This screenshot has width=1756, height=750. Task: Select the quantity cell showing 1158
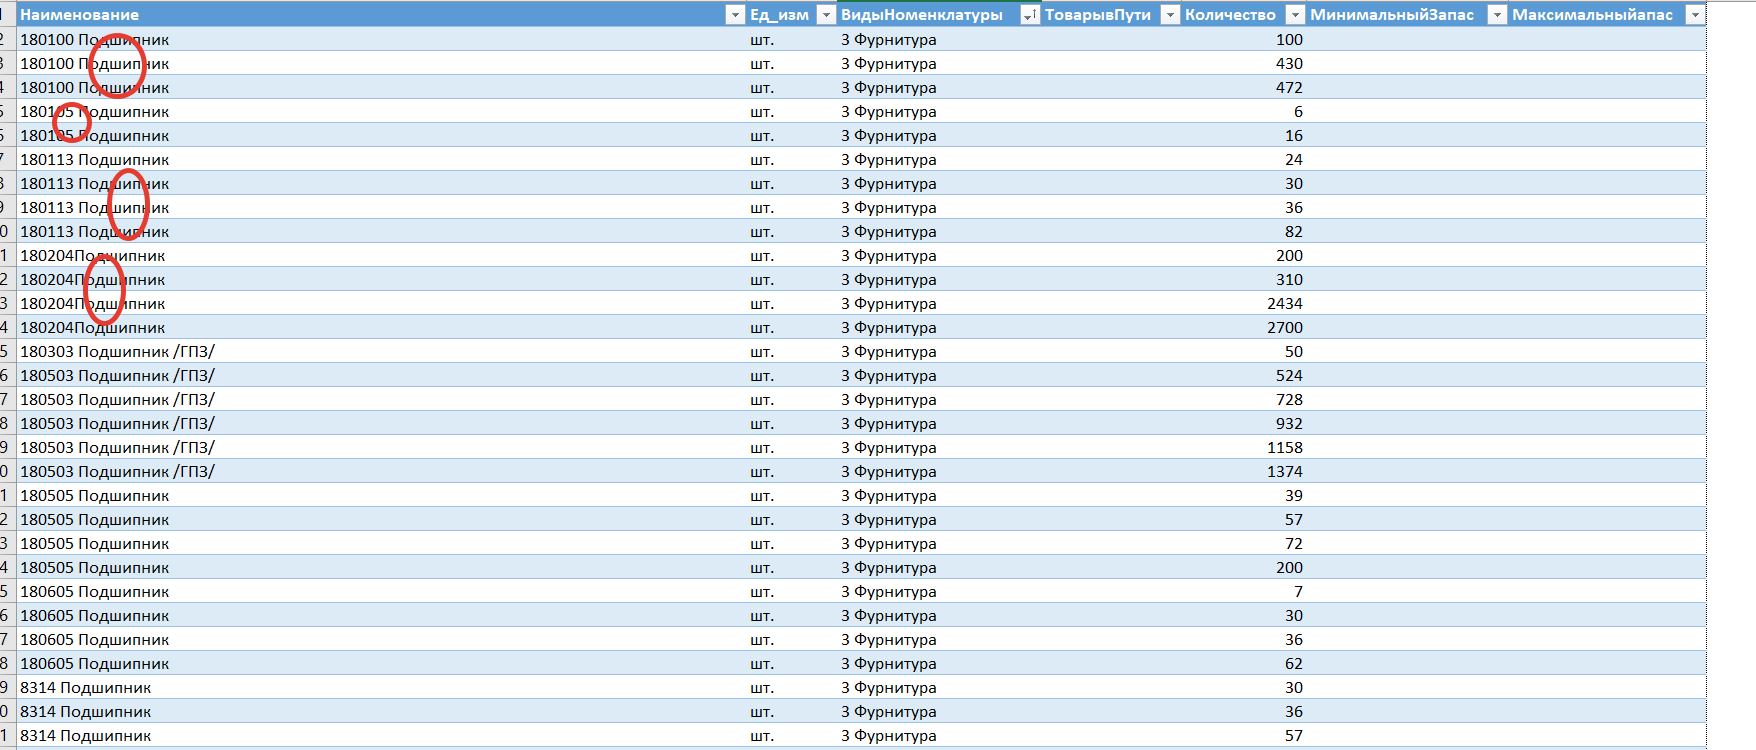click(1284, 448)
